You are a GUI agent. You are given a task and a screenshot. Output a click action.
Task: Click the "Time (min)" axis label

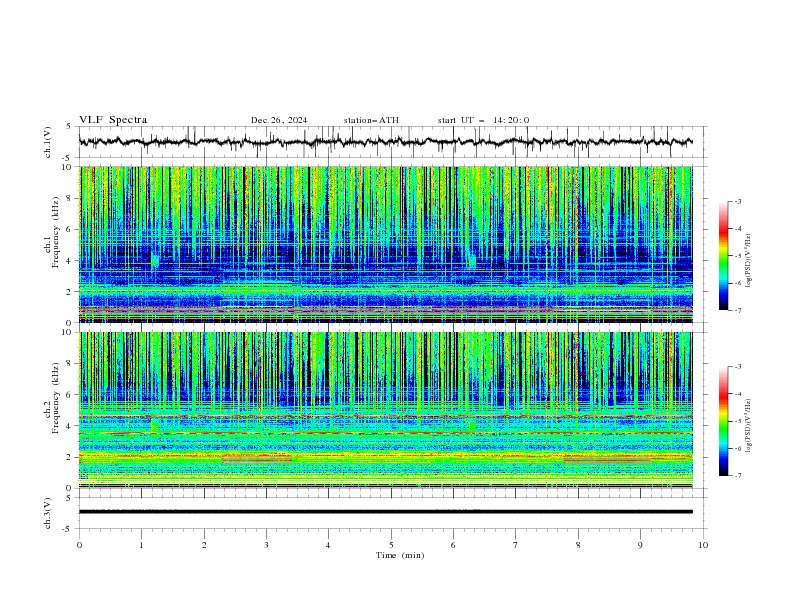tap(400, 555)
